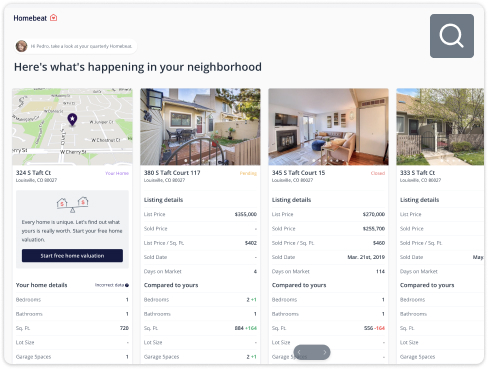Click the 324 S Taft Ct address
Image resolution: width=488 pixels, height=370 pixels.
(33, 173)
